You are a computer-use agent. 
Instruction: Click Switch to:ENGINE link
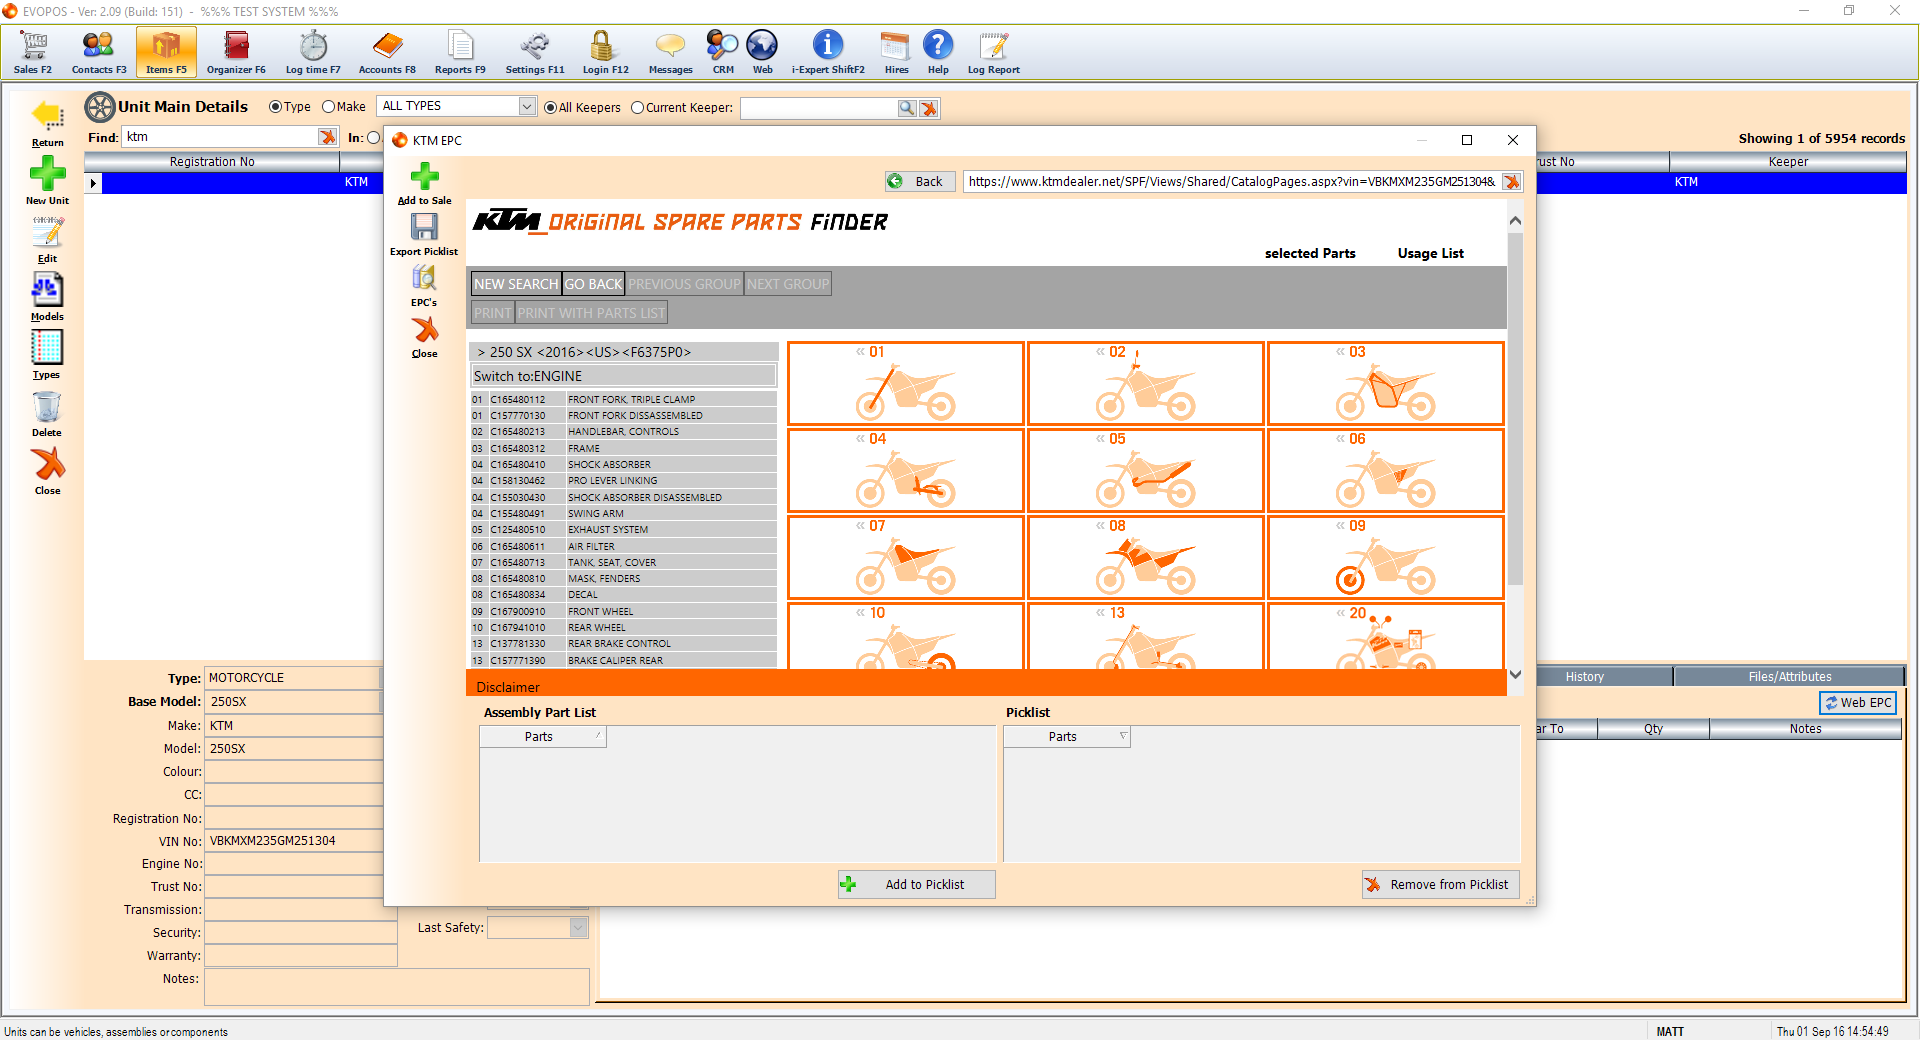tap(623, 376)
